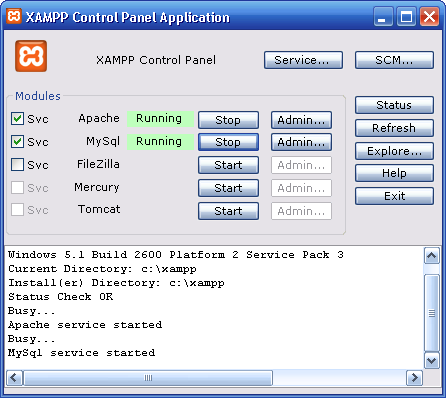Open the SCM... button
The image size is (446, 398).
[x=394, y=60]
